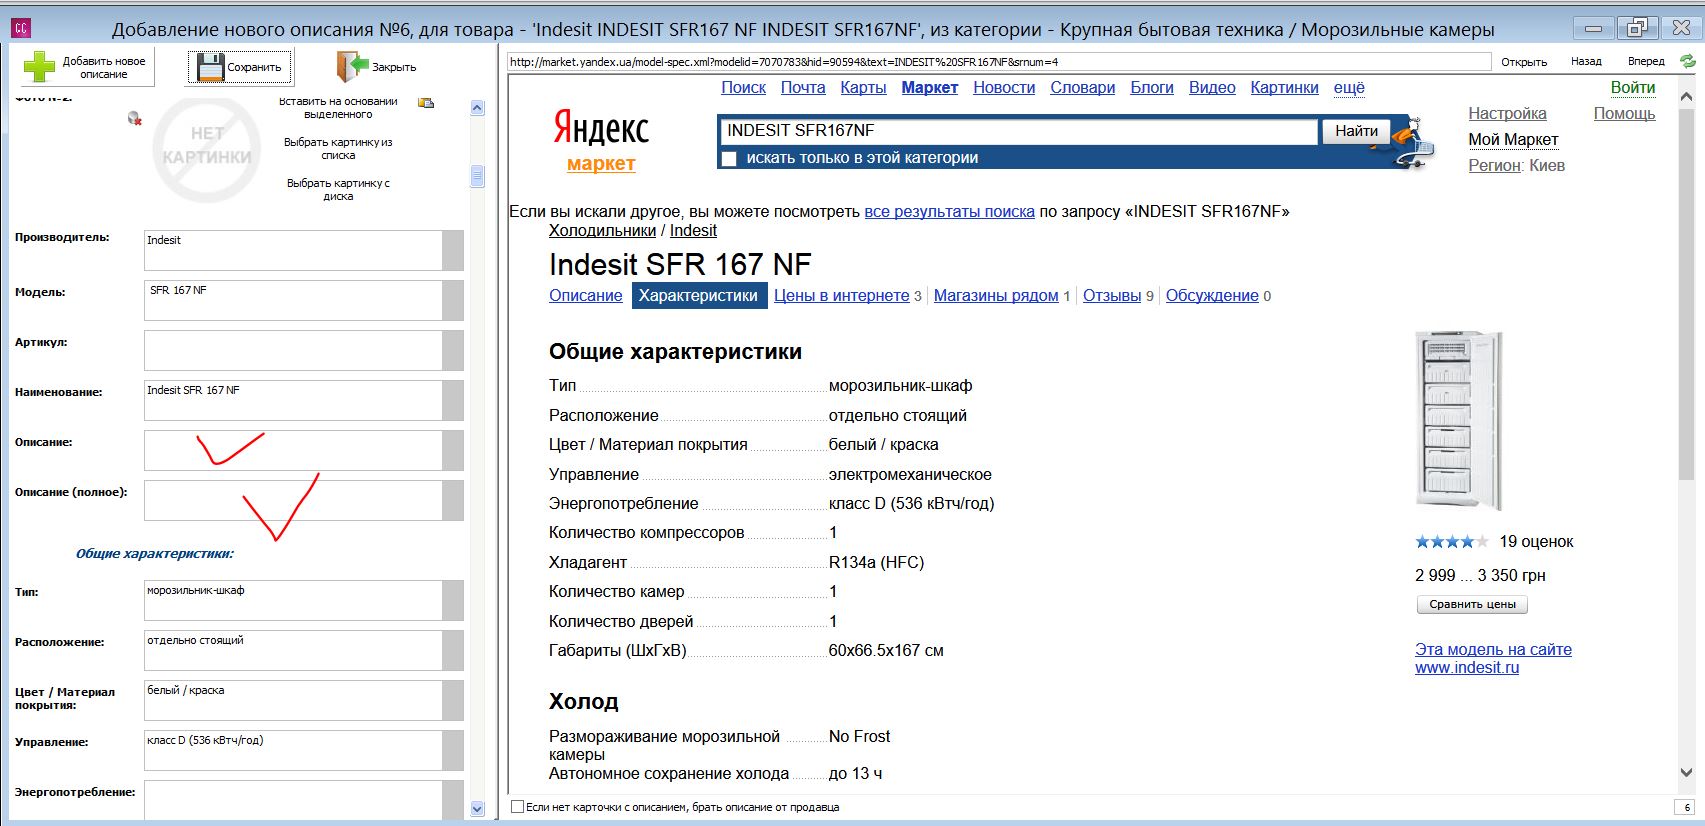Enable 'брать описание от продавца' checkbox
1705x826 pixels.
coord(517,806)
